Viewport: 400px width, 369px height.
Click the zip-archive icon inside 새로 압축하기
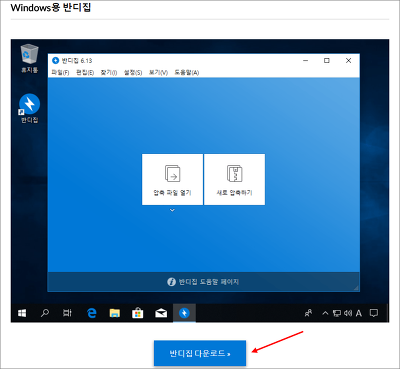(x=235, y=173)
